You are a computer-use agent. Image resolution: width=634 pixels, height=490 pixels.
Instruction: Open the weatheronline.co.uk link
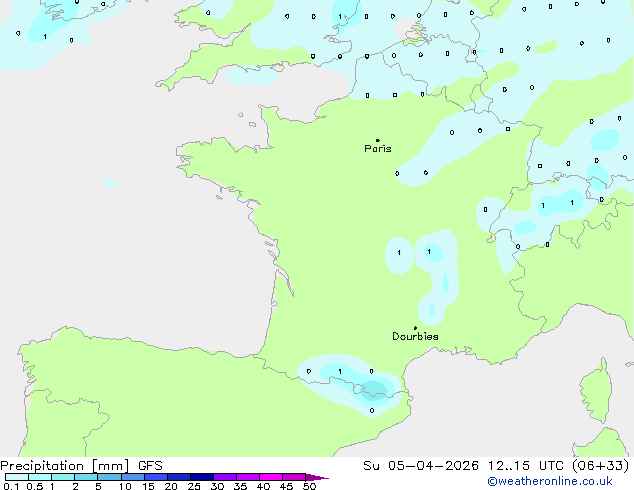click(x=550, y=481)
